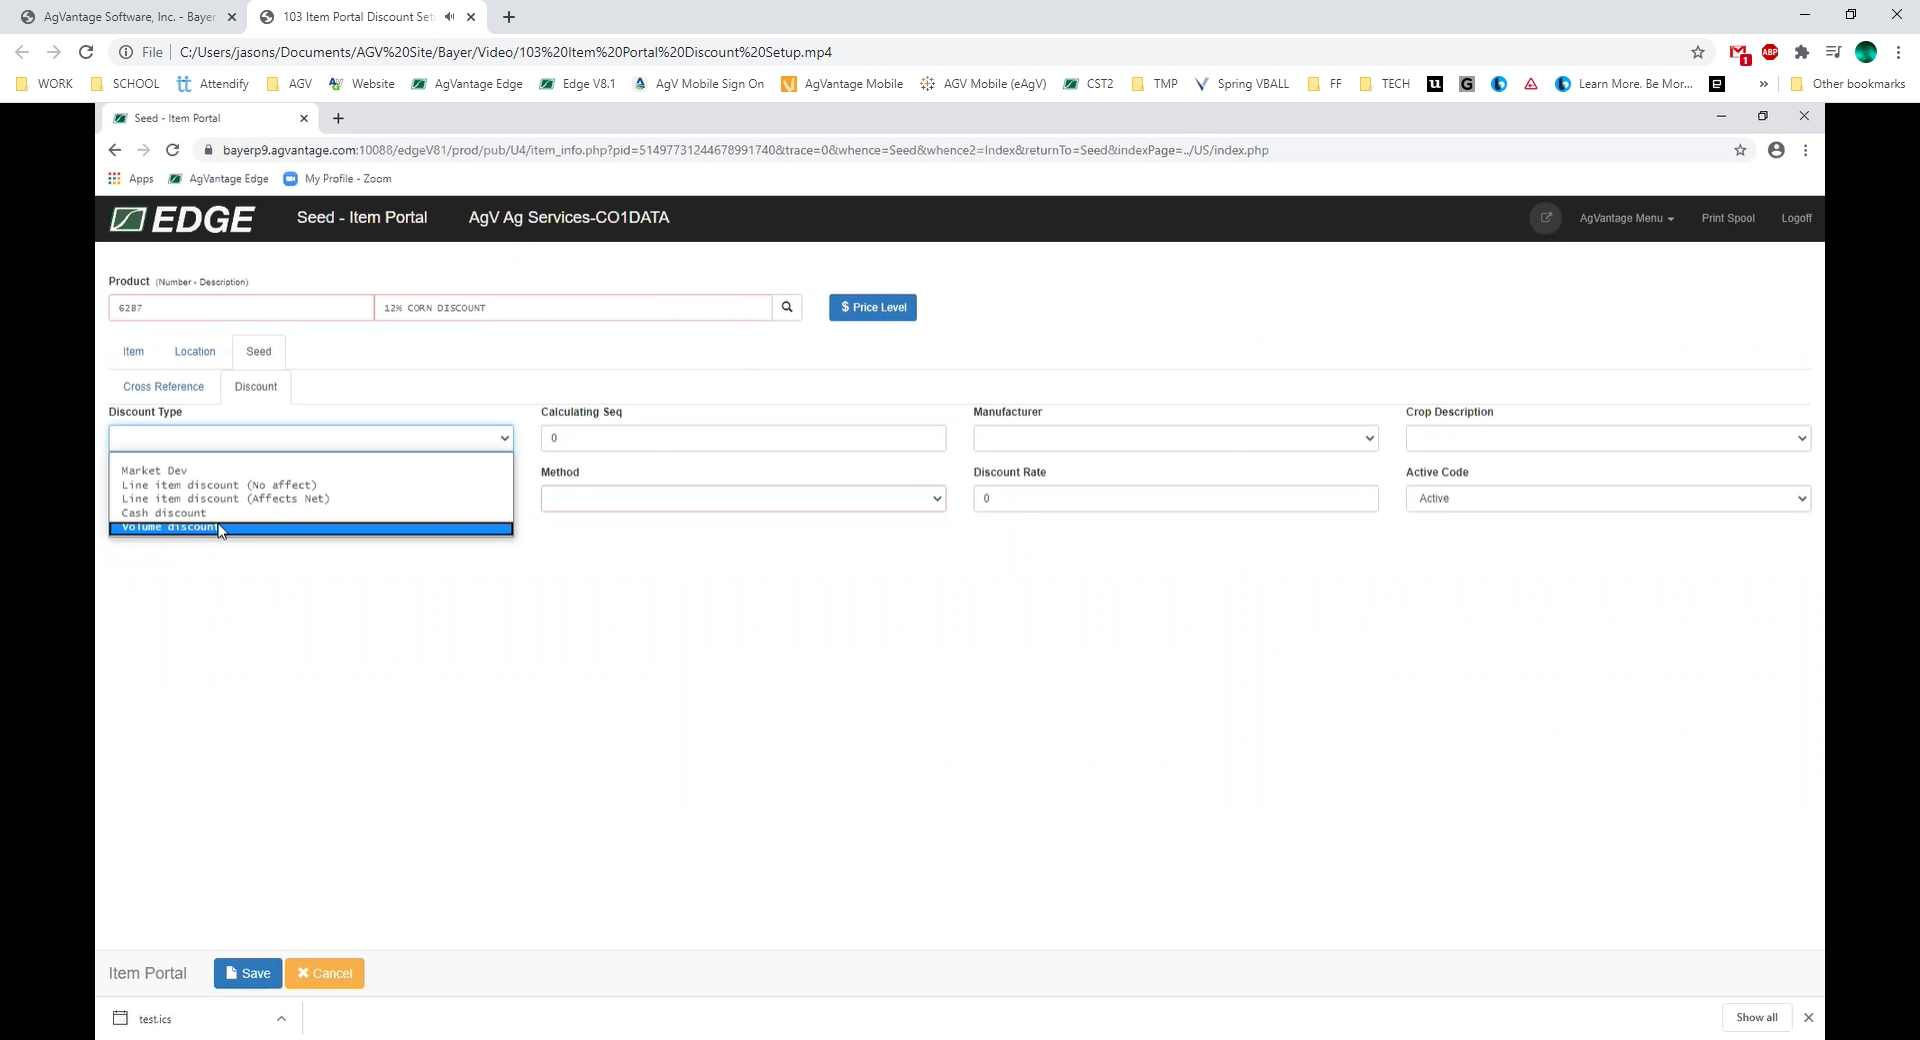Click the pop-out icon beside AgVantage Menu

tap(1546, 218)
